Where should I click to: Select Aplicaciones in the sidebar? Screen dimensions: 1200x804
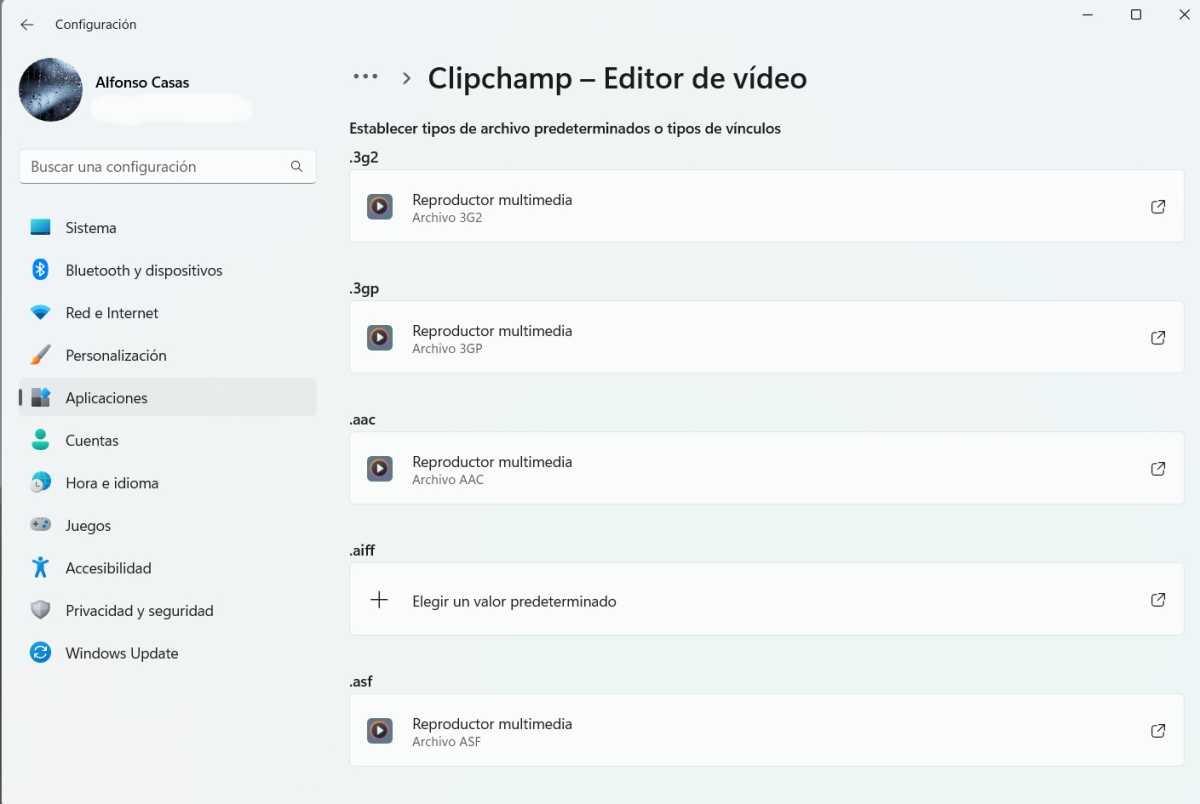click(x=168, y=398)
